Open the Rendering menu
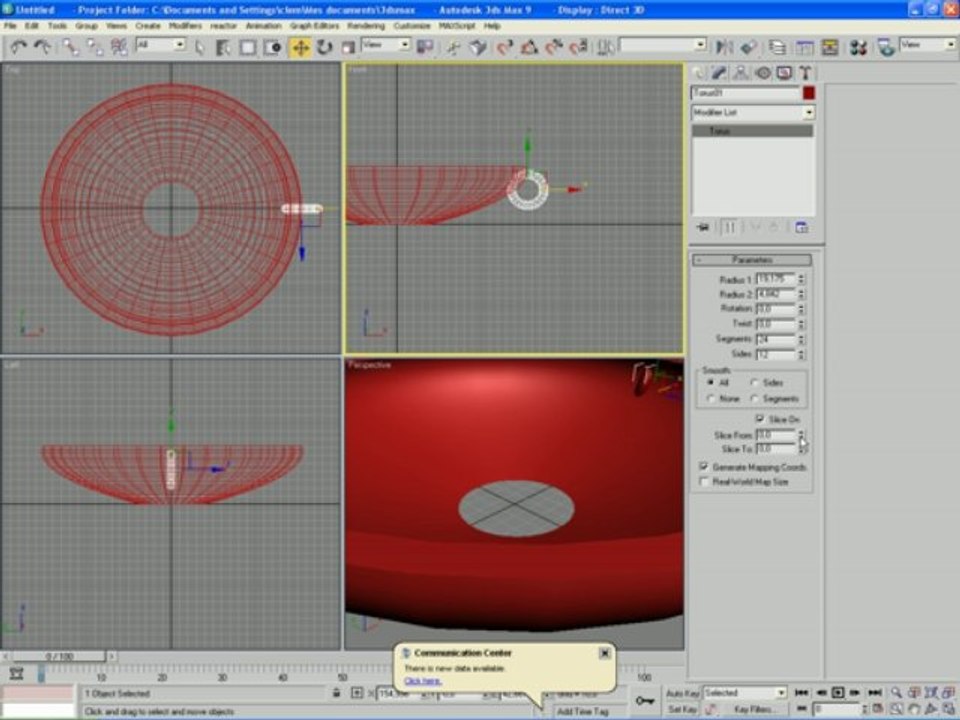Viewport: 960px width, 720px height. tap(366, 25)
